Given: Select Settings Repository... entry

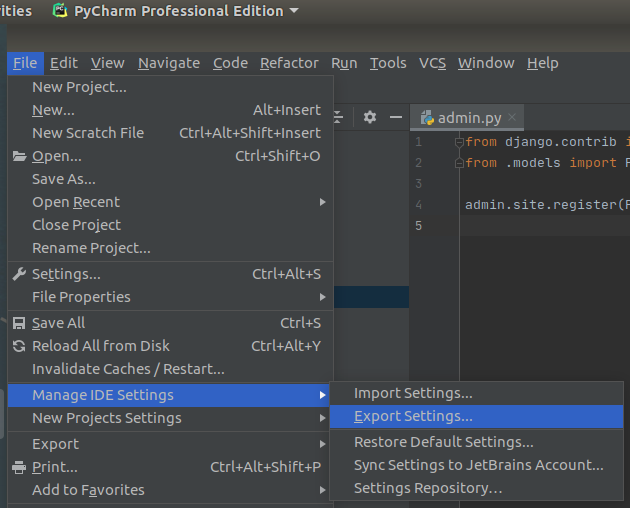Looking at the screenshot, I should pos(477,488).
